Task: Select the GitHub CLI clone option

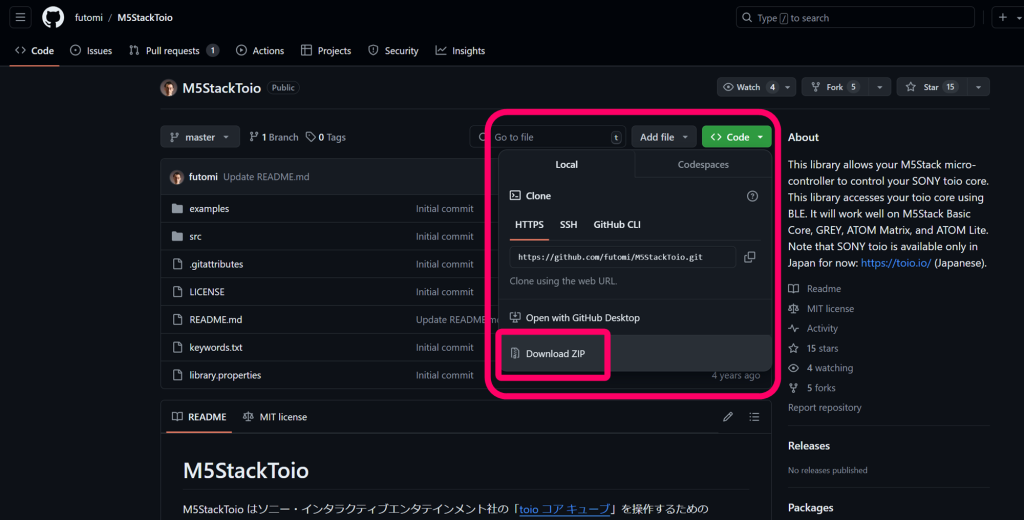Action: (617, 225)
